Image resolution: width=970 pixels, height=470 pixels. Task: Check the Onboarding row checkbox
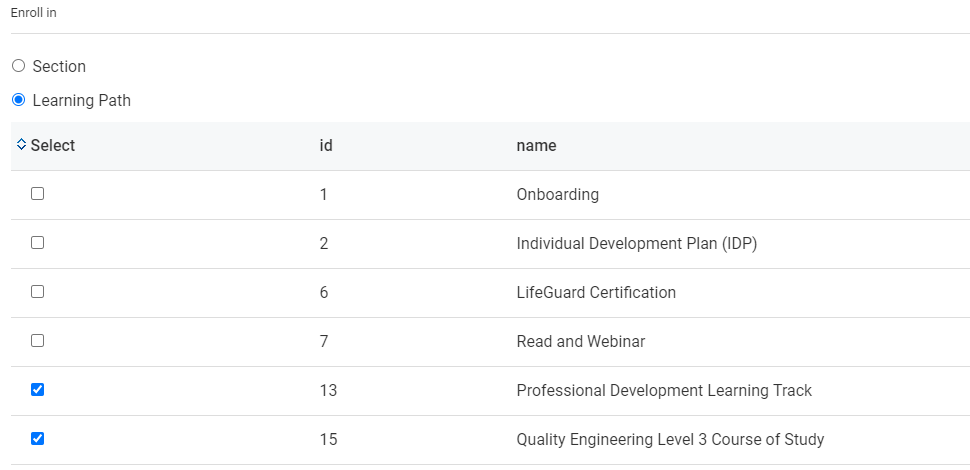coord(38,194)
